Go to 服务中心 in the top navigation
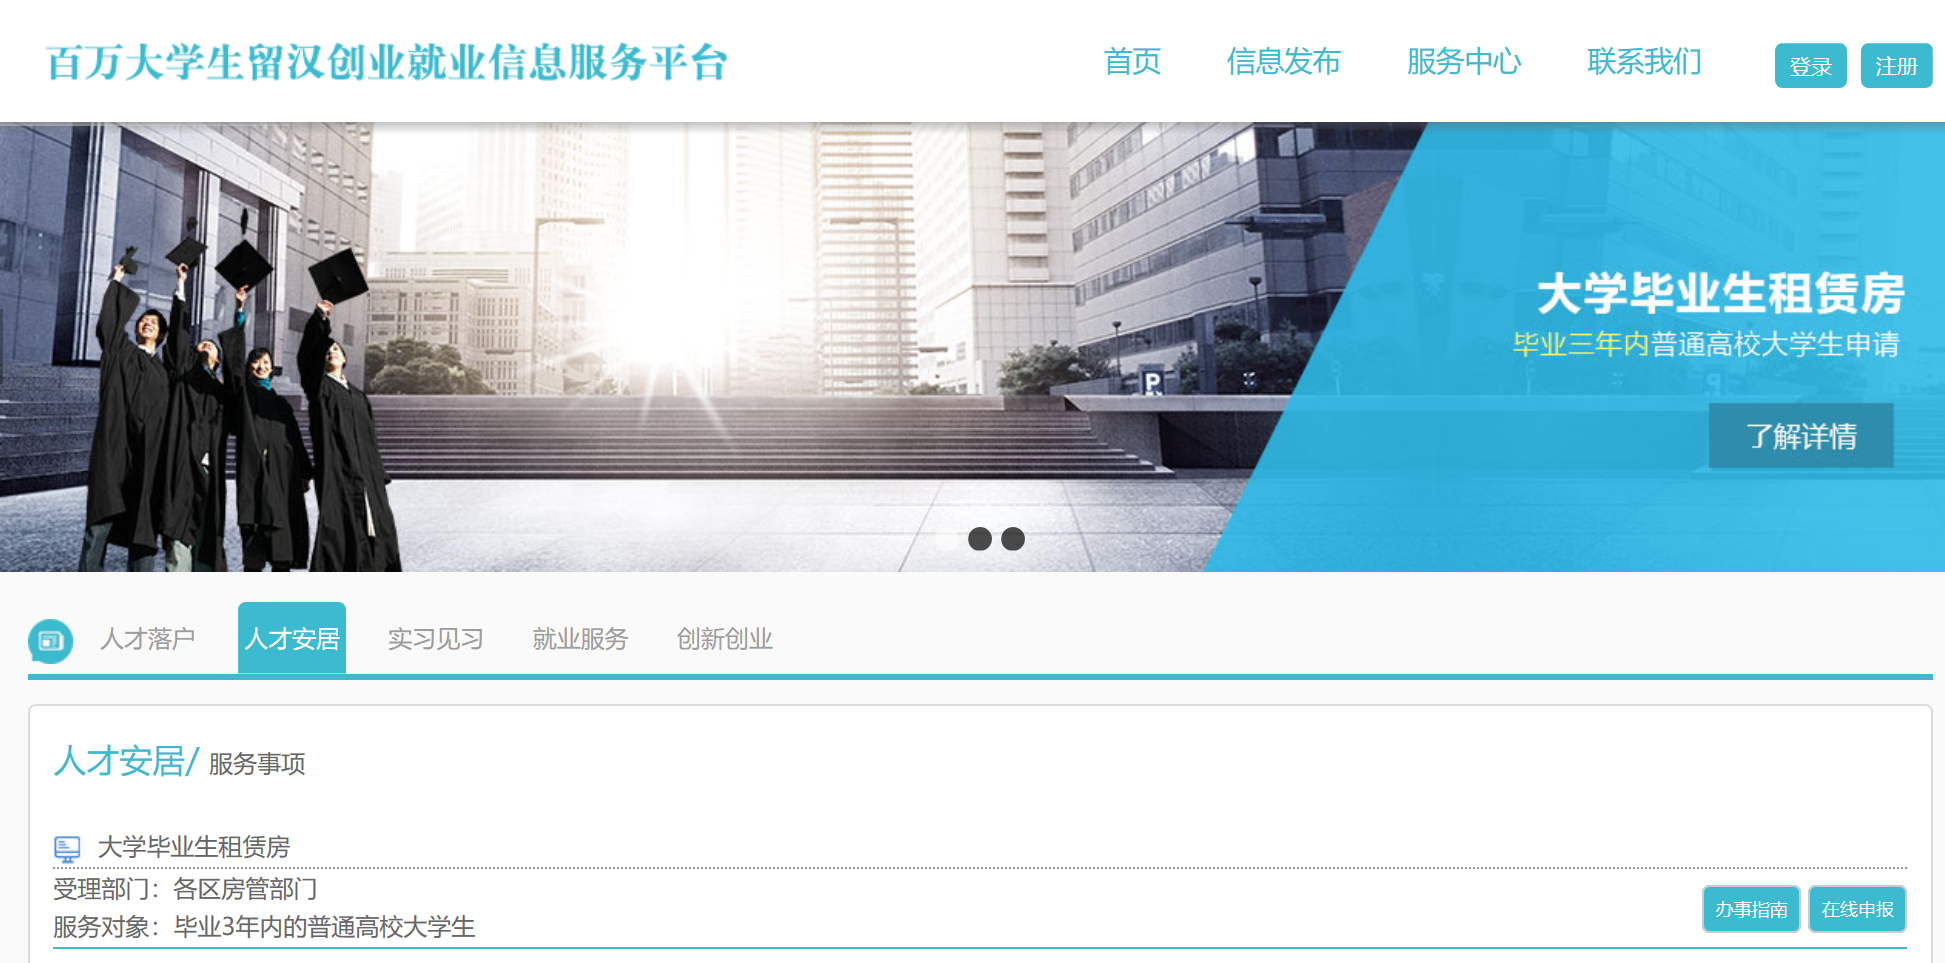The width and height of the screenshot is (1945, 963). pyautogui.click(x=1463, y=62)
